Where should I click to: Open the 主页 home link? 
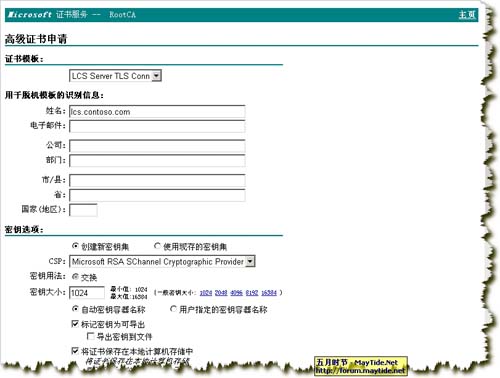[467, 15]
